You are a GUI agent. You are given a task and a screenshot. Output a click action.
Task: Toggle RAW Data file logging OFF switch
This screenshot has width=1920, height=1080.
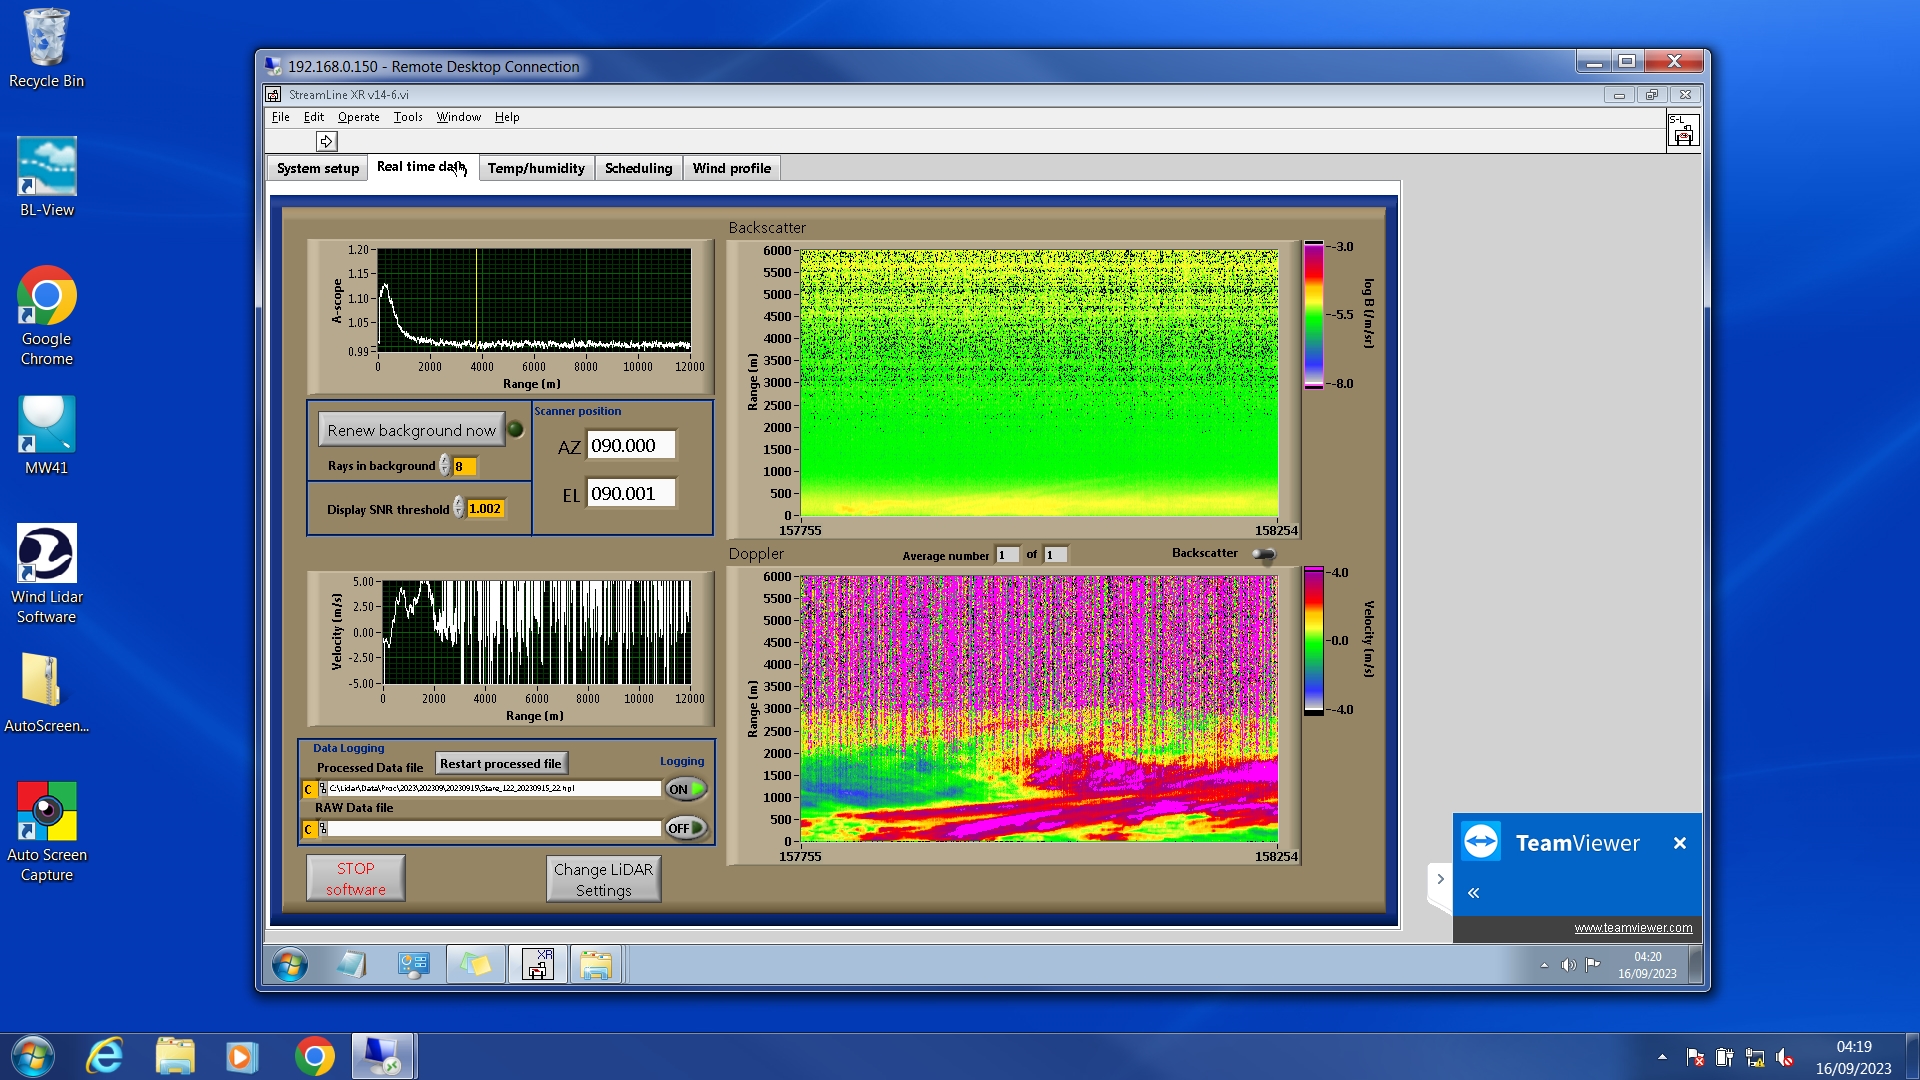pyautogui.click(x=686, y=828)
